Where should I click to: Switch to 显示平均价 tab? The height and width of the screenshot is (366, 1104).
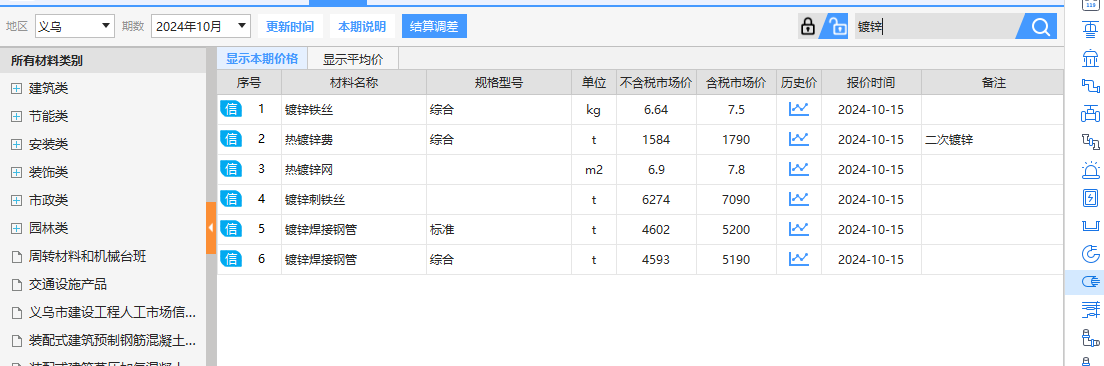tap(353, 58)
